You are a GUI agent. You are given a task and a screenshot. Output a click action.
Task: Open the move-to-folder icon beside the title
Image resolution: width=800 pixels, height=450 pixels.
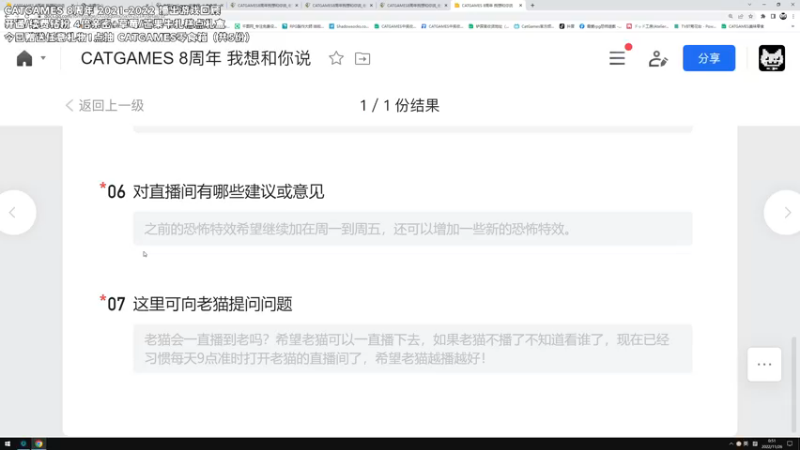[362, 59]
